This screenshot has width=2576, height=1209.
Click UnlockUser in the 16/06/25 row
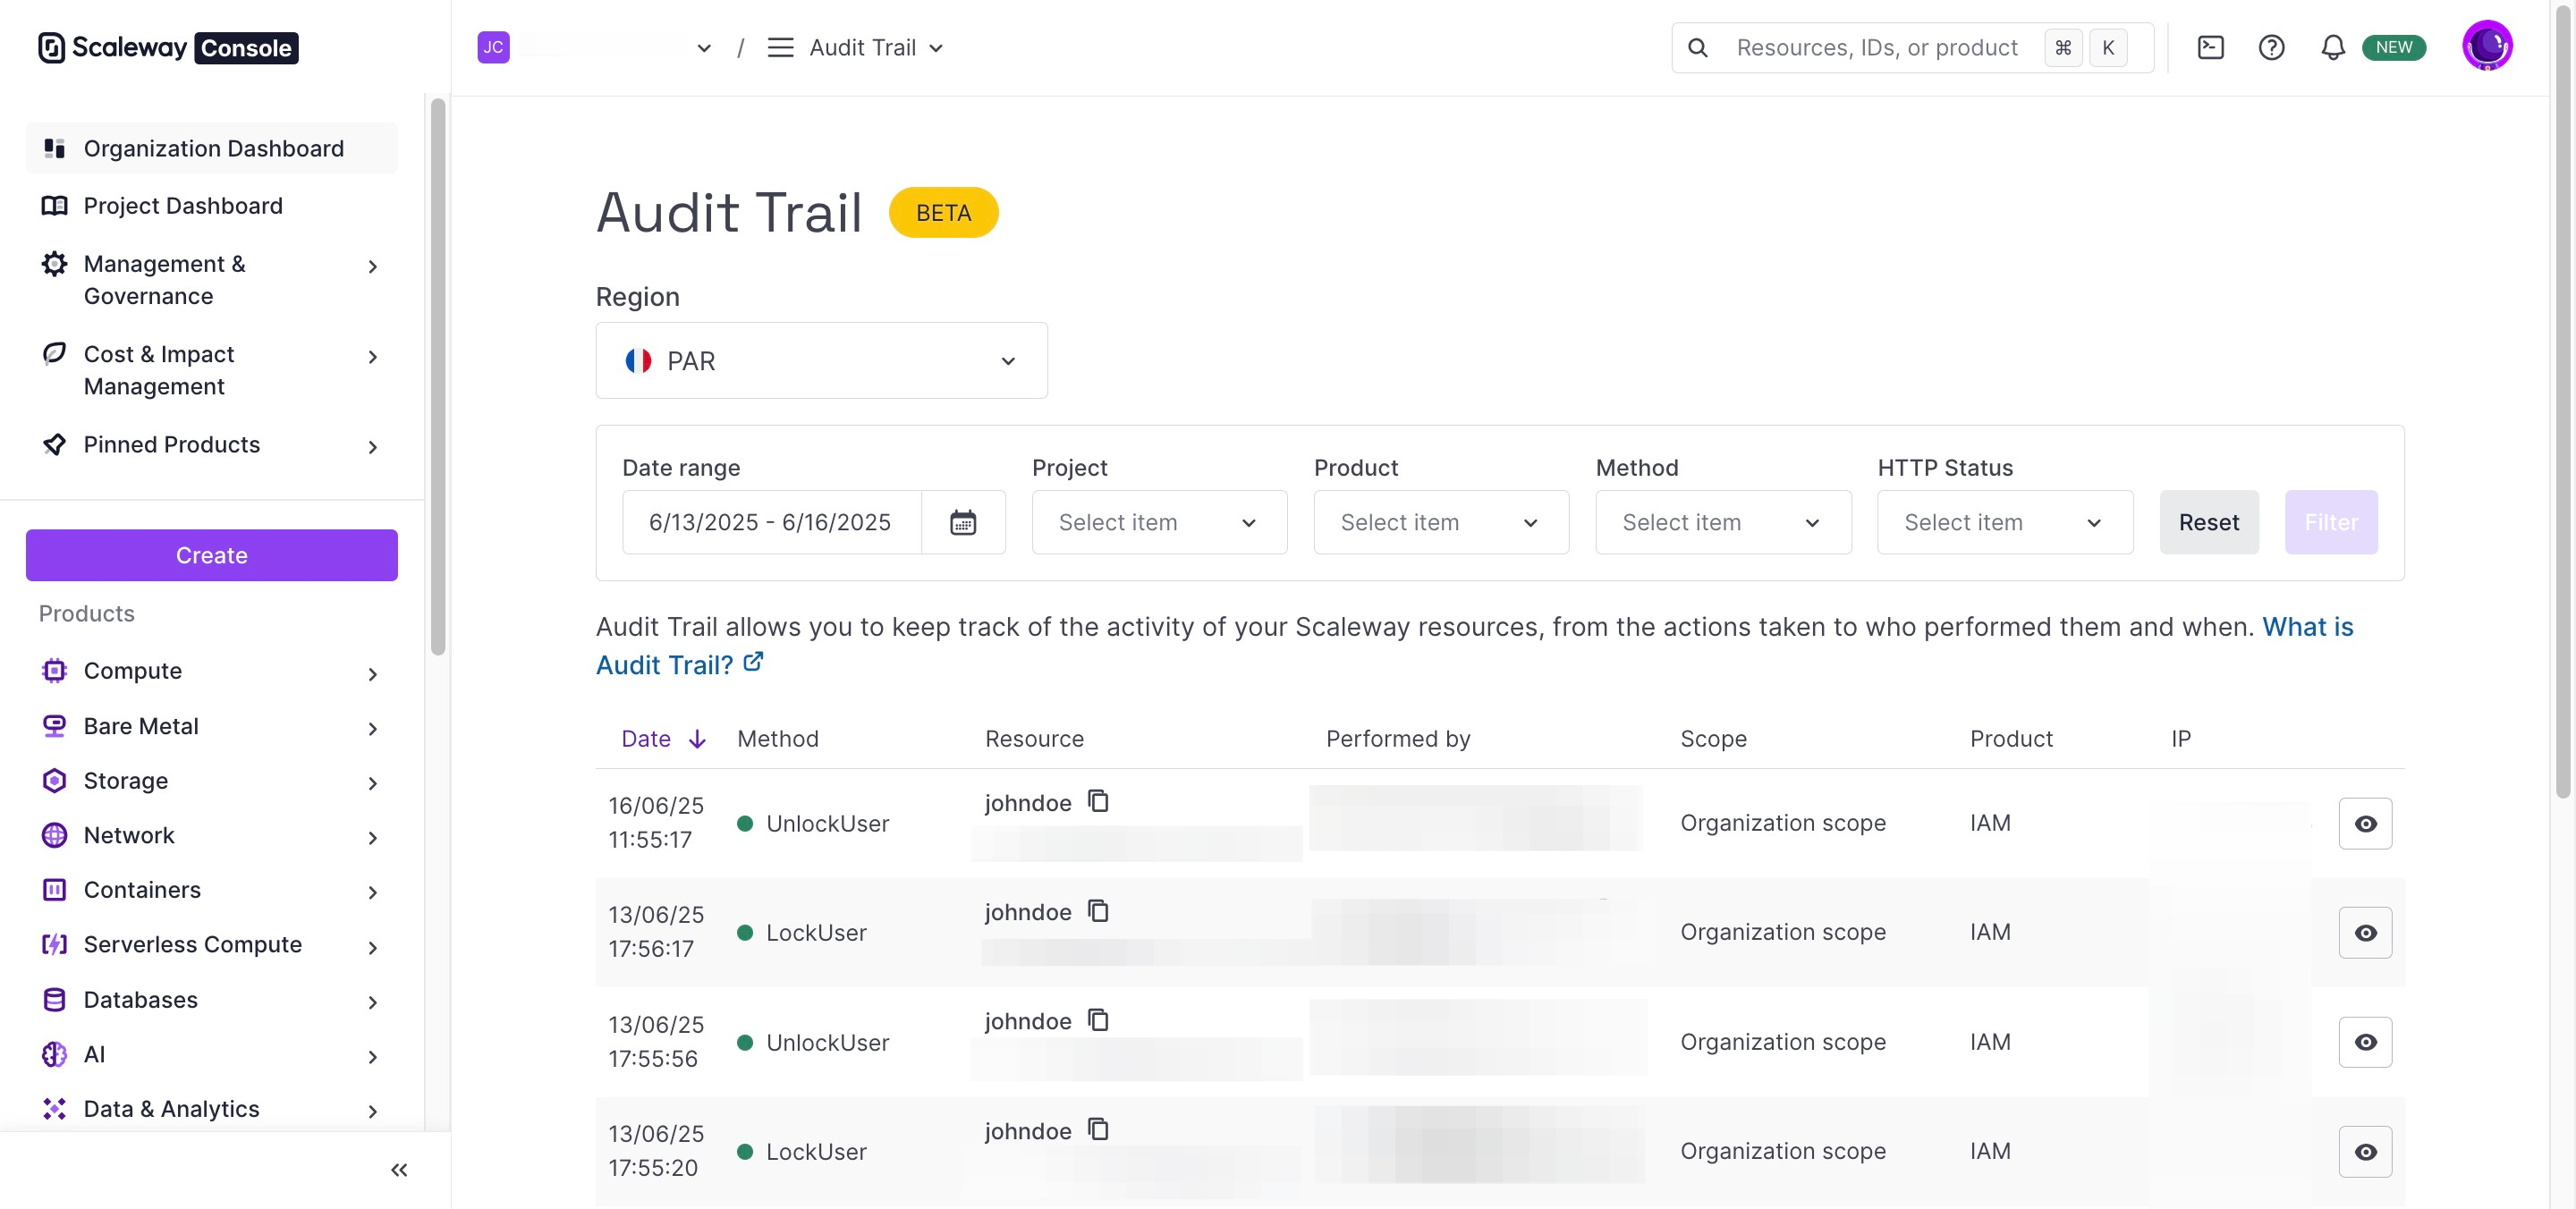tap(827, 823)
